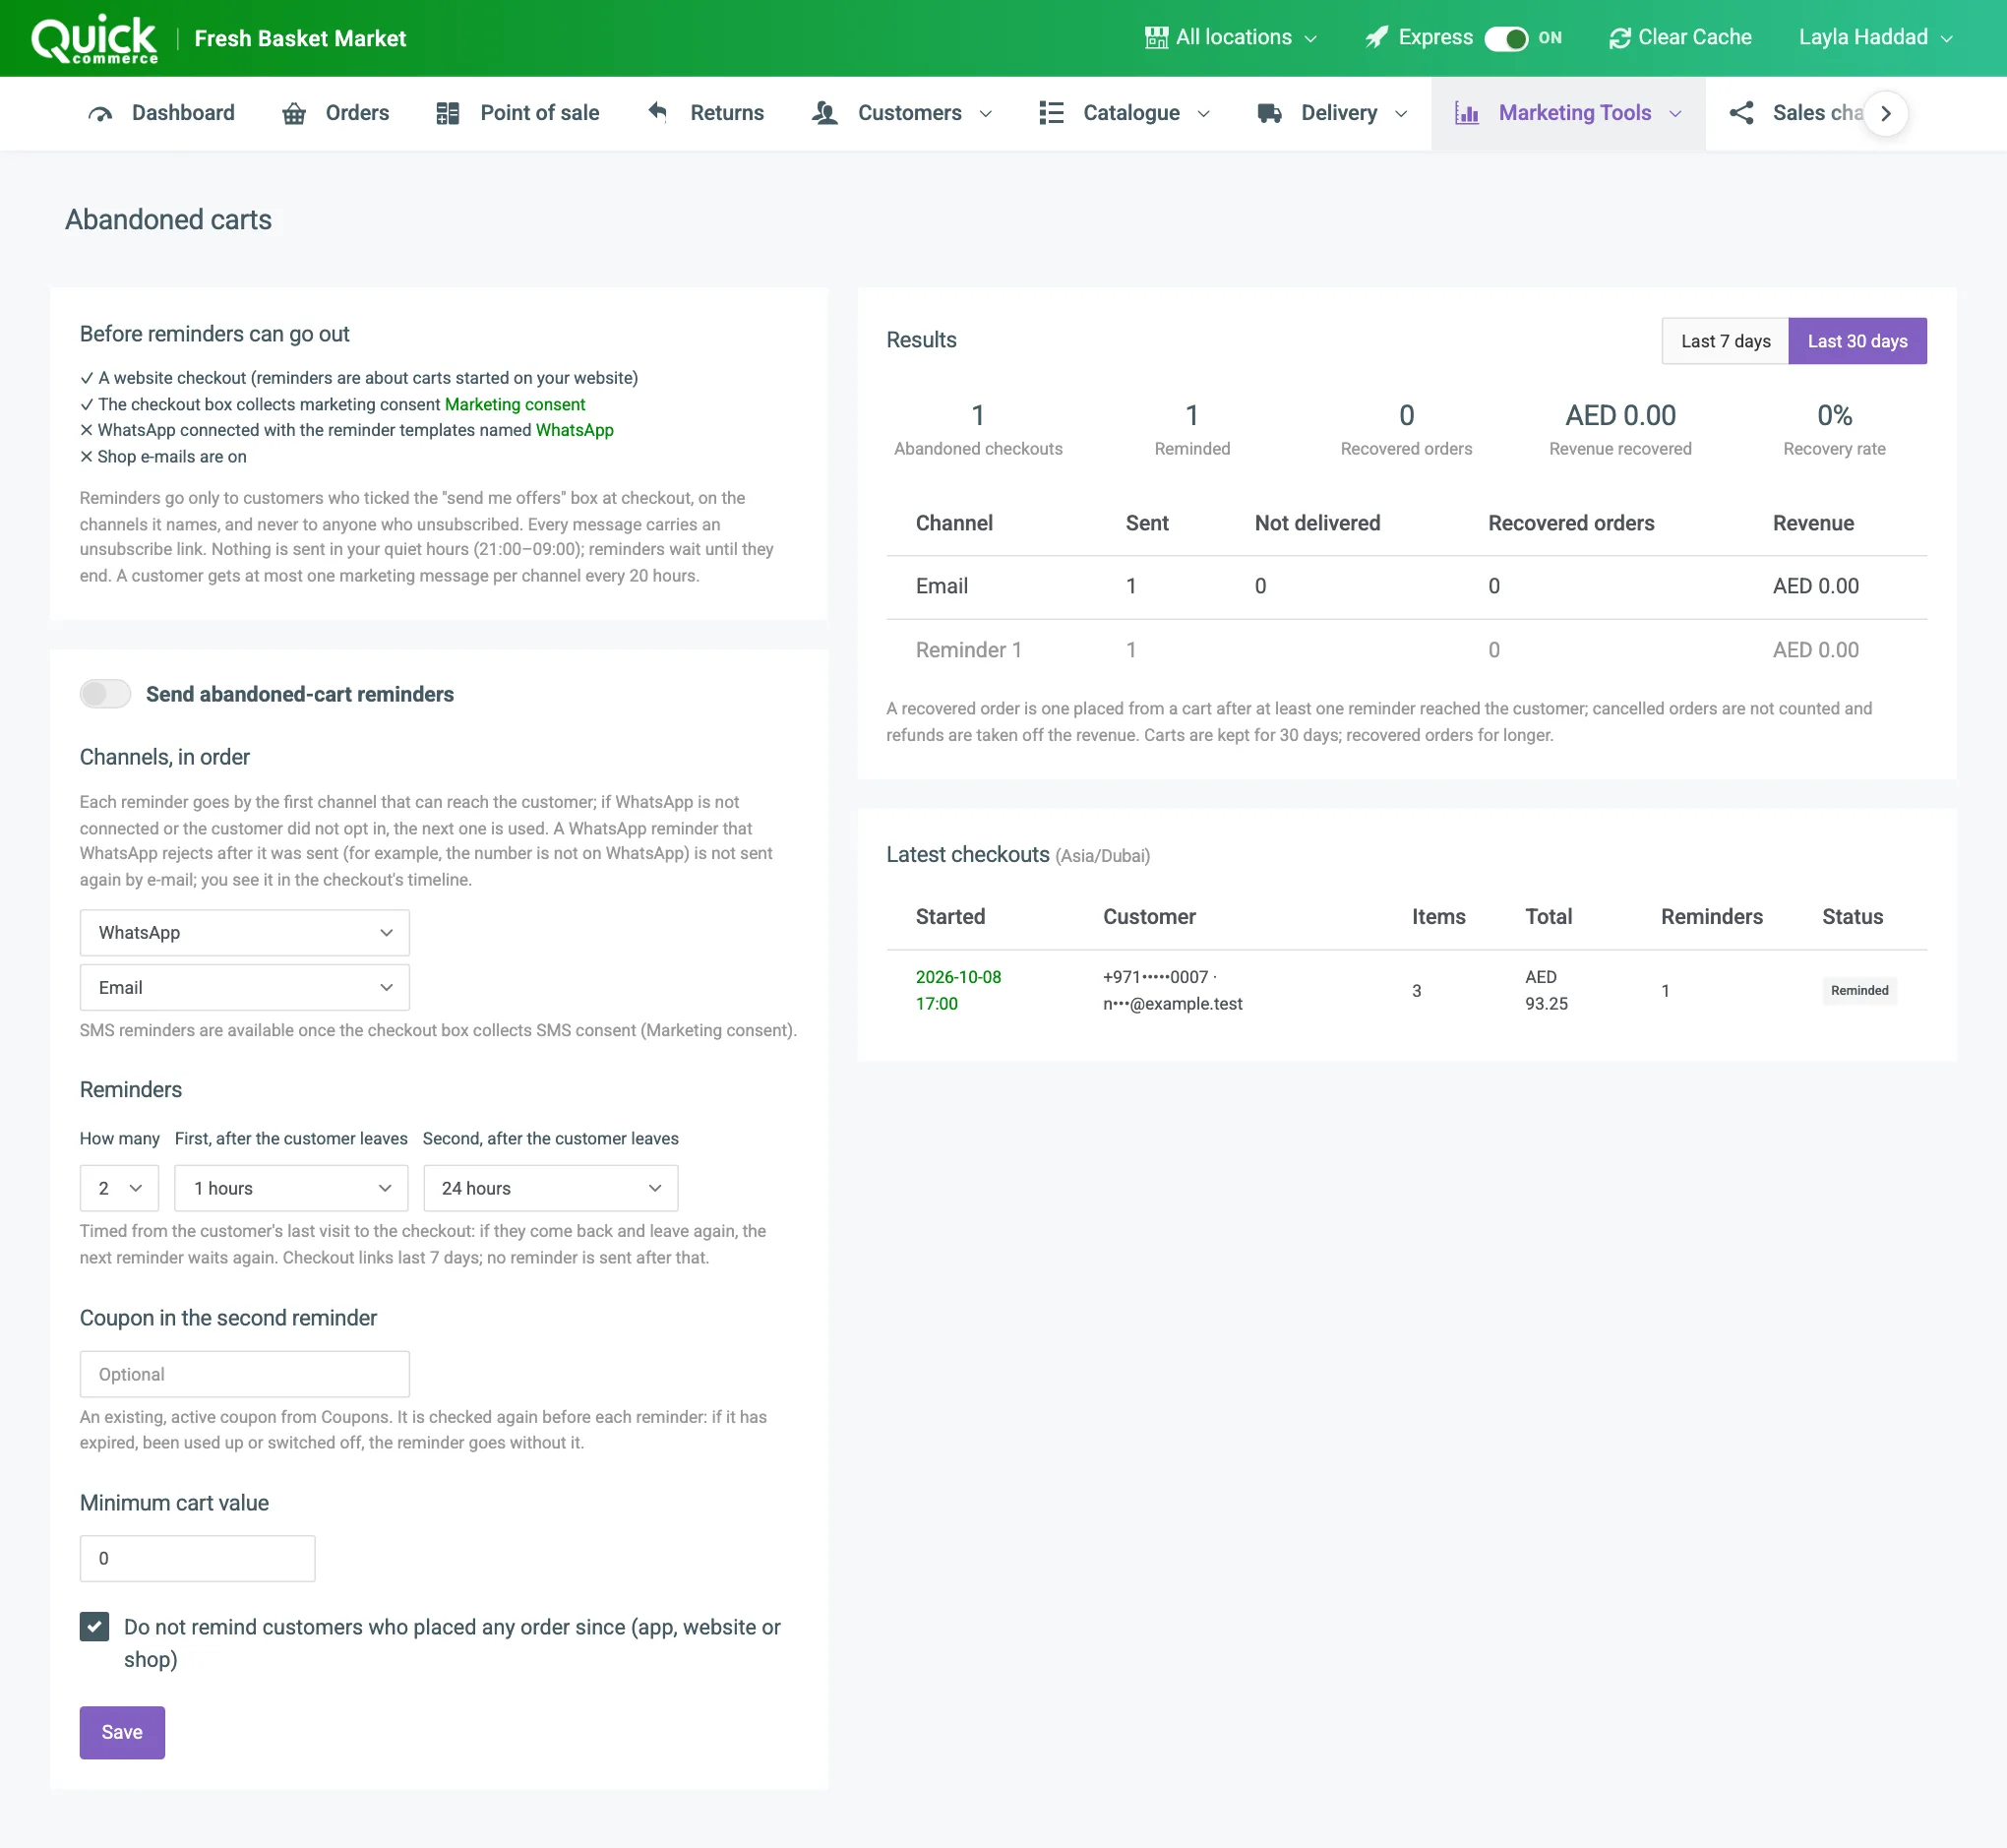Click the Clear Cache refresh icon
Image resolution: width=2007 pixels, height=1848 pixels.
(1619, 38)
